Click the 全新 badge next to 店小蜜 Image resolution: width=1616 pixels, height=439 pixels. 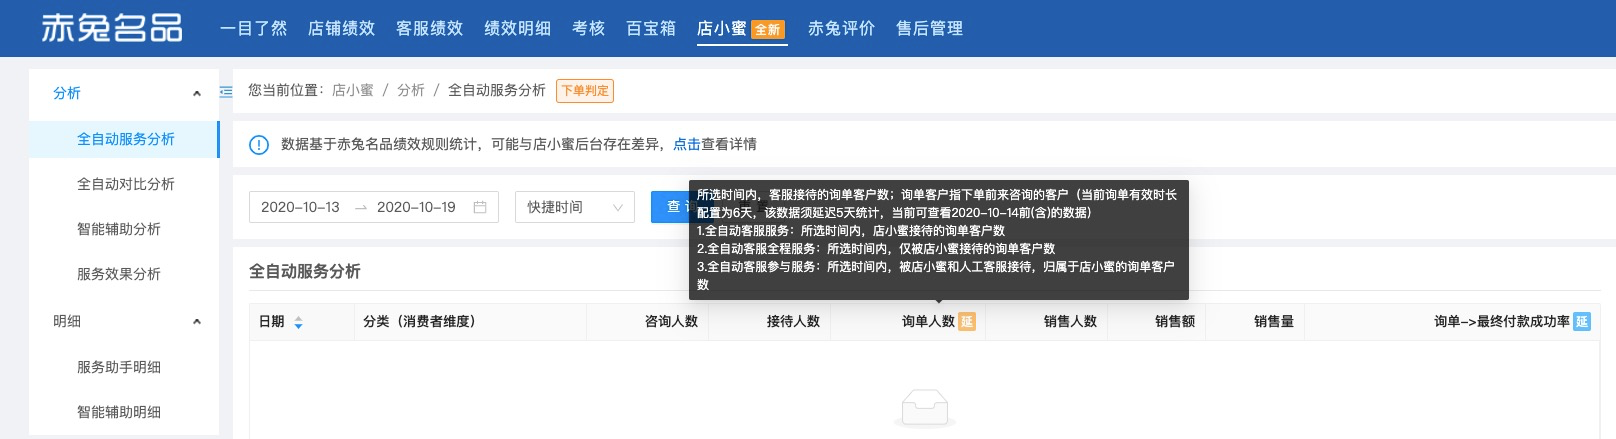[x=768, y=30]
